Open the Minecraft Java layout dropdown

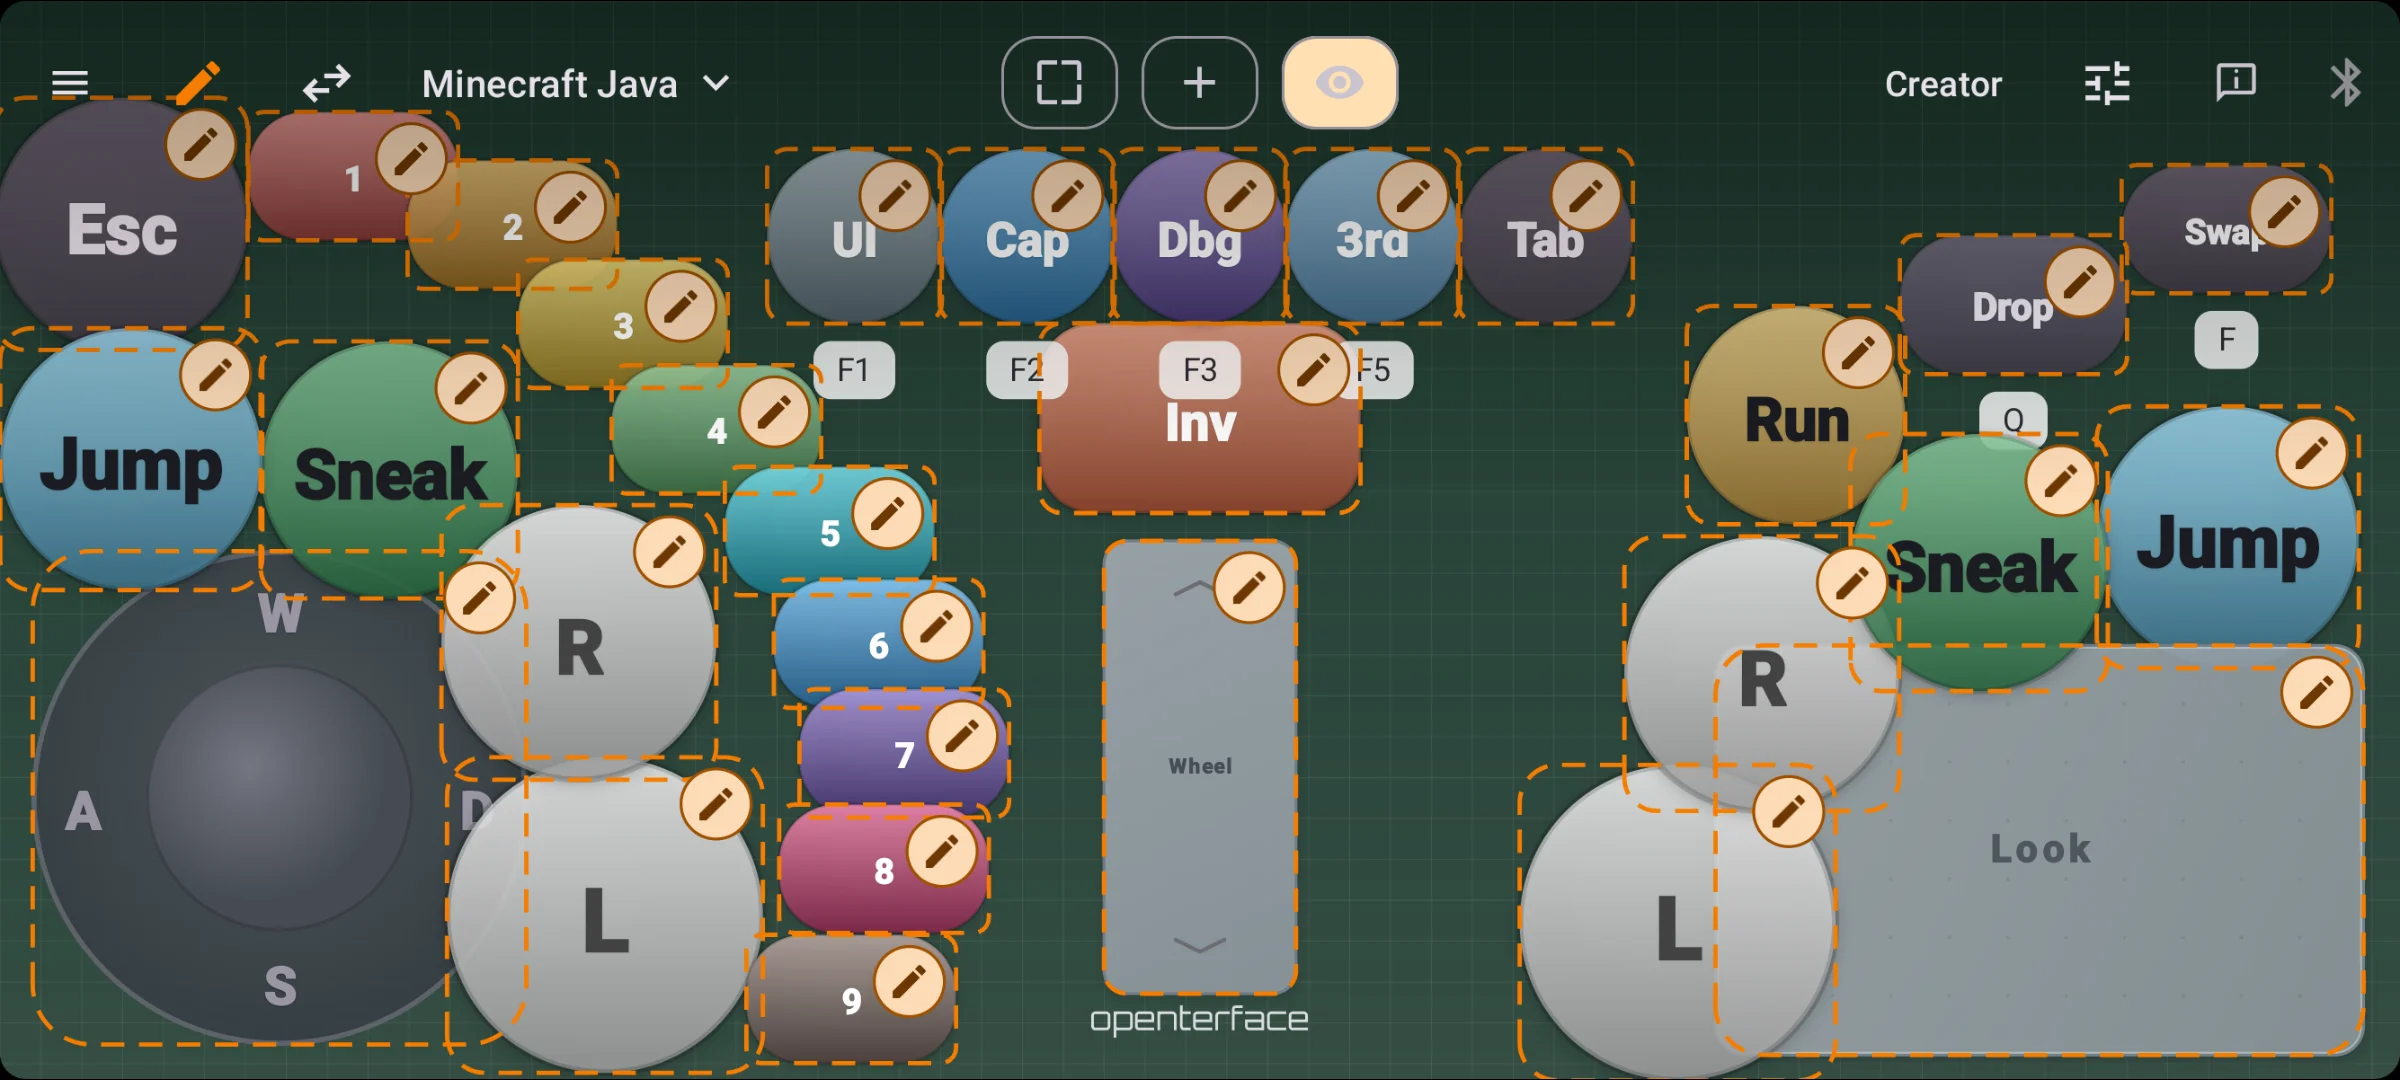[575, 84]
